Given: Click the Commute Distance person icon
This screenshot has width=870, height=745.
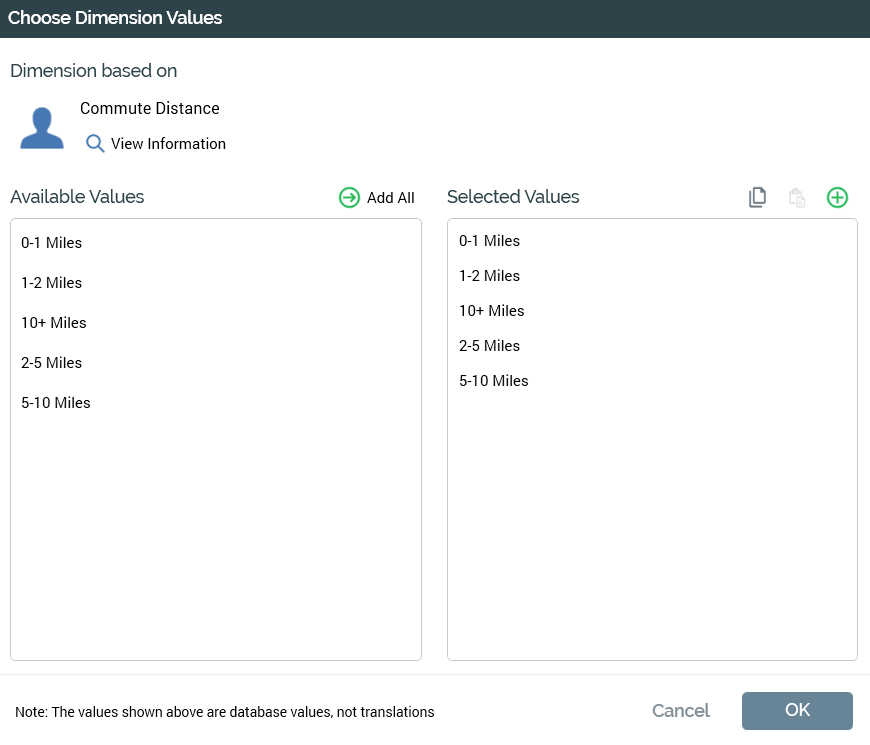Looking at the screenshot, I should pyautogui.click(x=42, y=128).
